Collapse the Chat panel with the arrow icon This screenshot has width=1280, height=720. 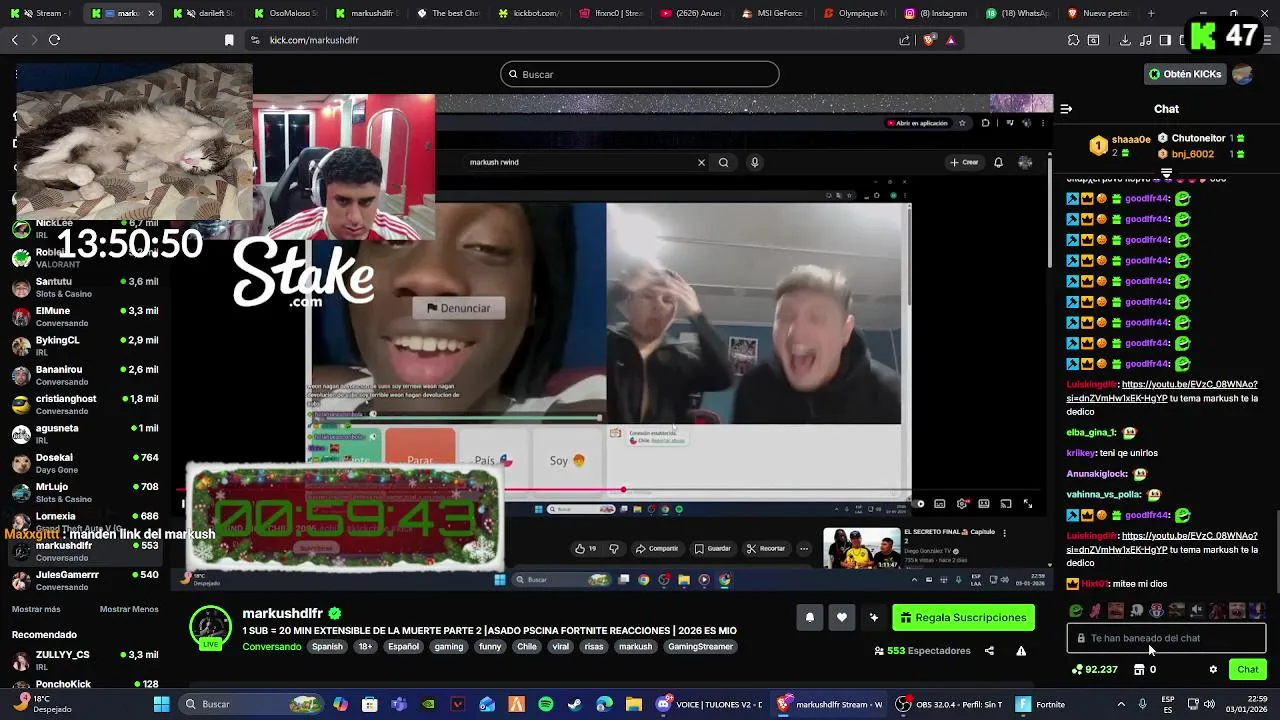click(x=1066, y=109)
